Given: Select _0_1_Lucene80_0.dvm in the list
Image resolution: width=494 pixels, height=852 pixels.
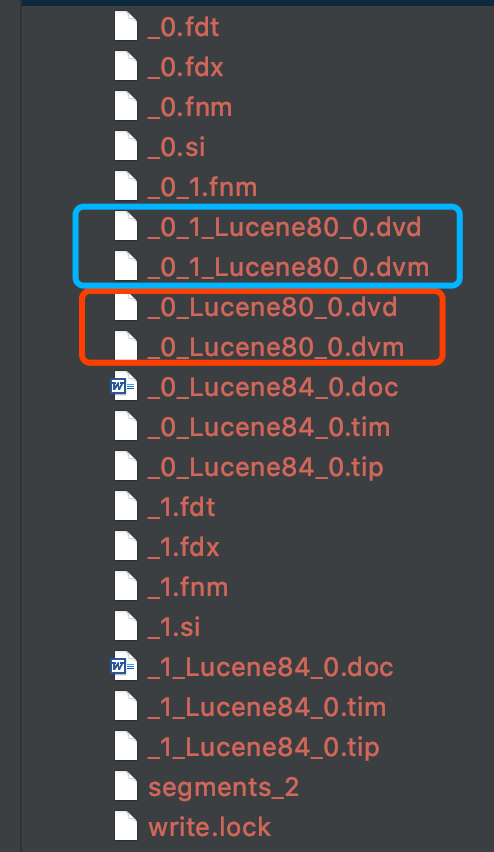Looking at the screenshot, I should [x=288, y=267].
